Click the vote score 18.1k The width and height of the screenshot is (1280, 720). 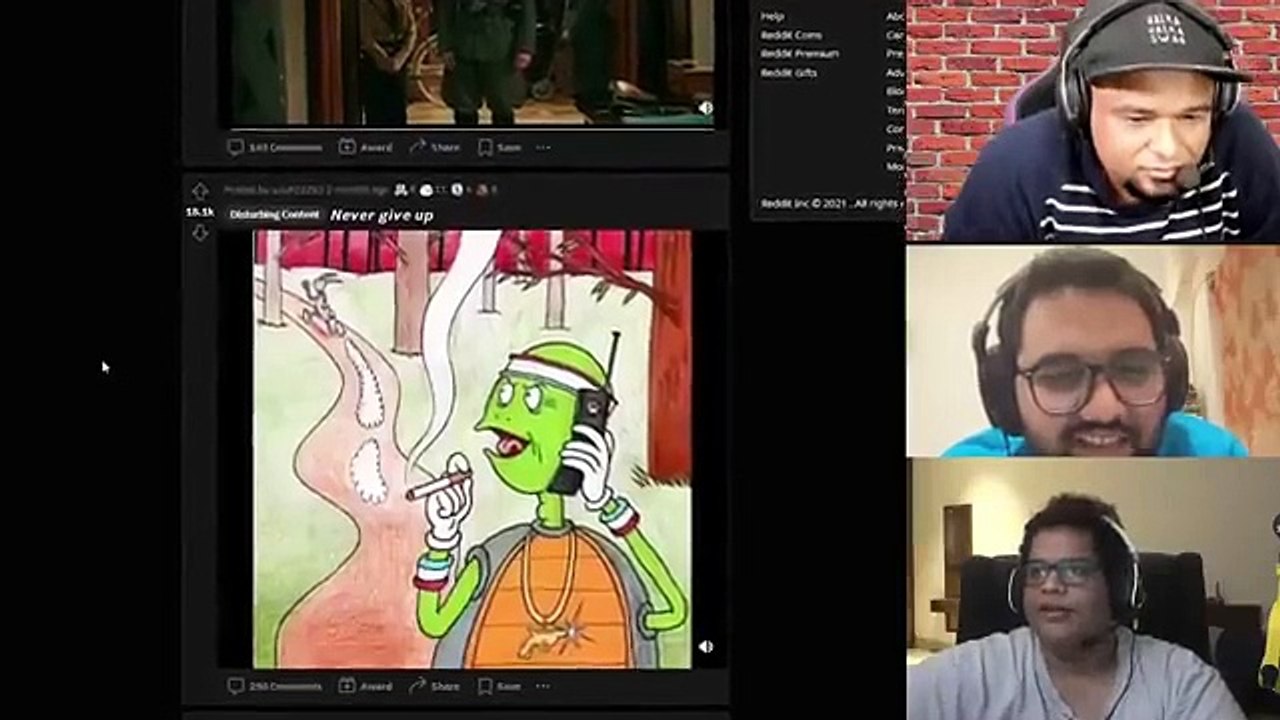[x=200, y=212]
